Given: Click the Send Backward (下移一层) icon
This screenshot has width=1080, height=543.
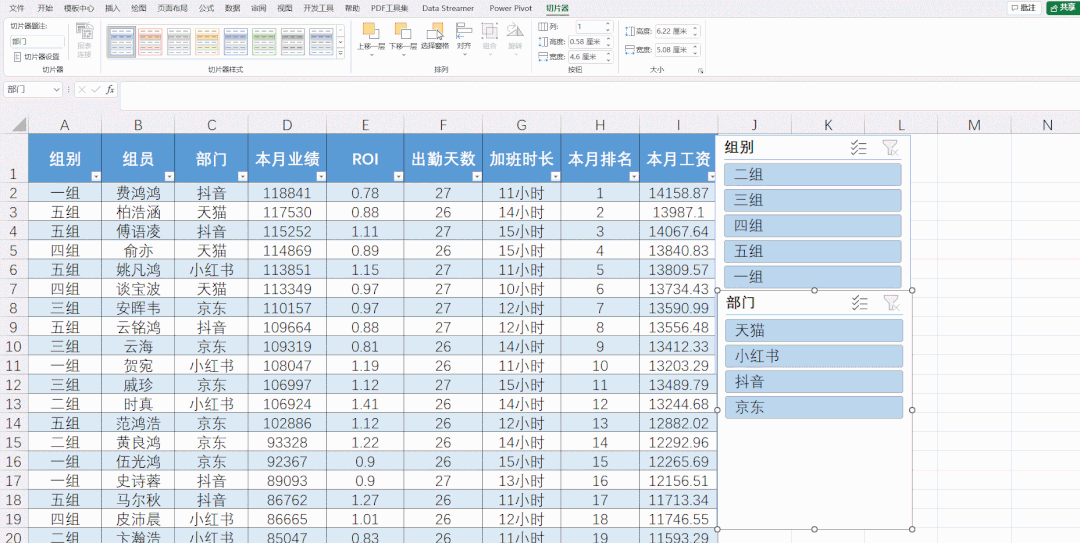Looking at the screenshot, I should pos(402,31).
